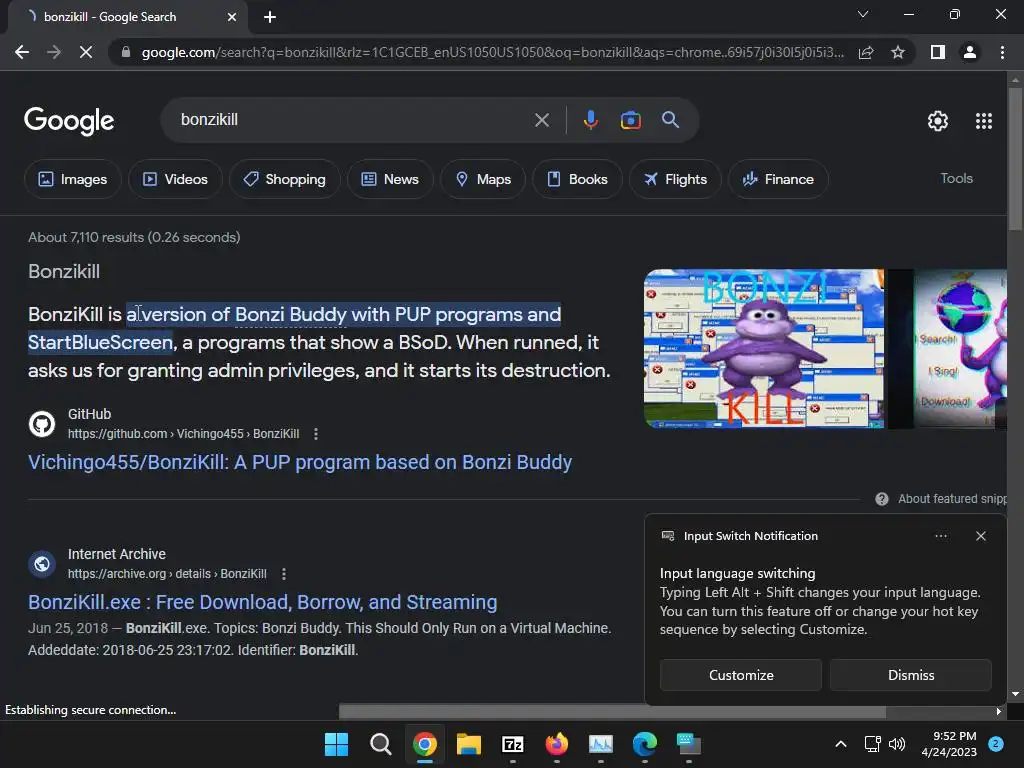Viewport: 1024px width, 768px height.
Task: Open volume control in tray
Action: tap(897, 744)
